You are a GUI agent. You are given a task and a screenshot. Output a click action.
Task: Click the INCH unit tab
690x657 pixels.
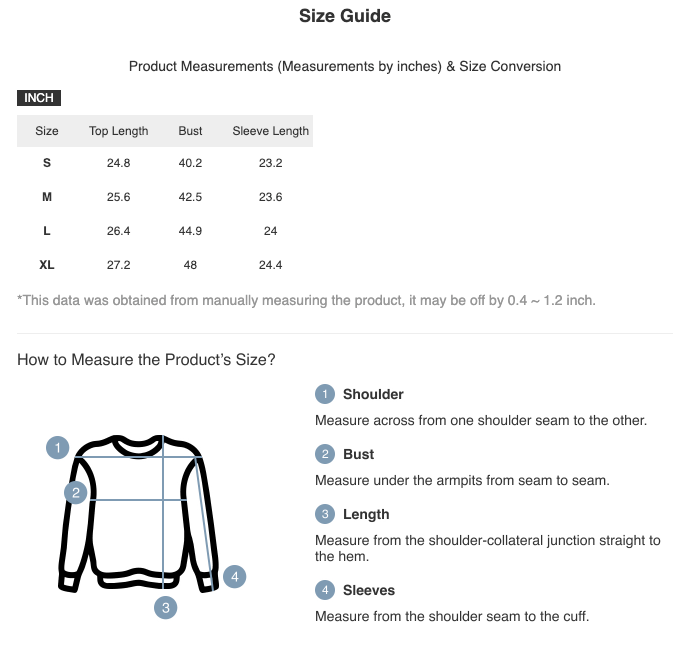click(x=40, y=98)
